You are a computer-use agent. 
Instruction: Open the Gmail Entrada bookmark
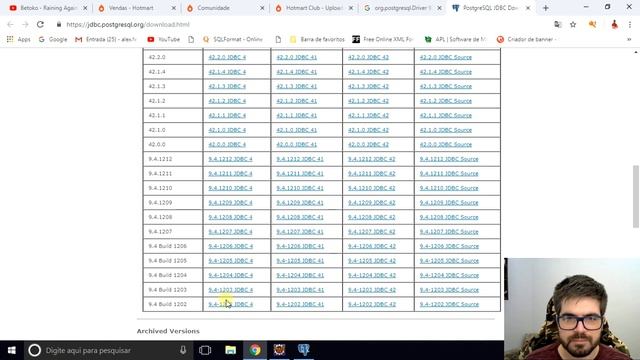[106, 39]
